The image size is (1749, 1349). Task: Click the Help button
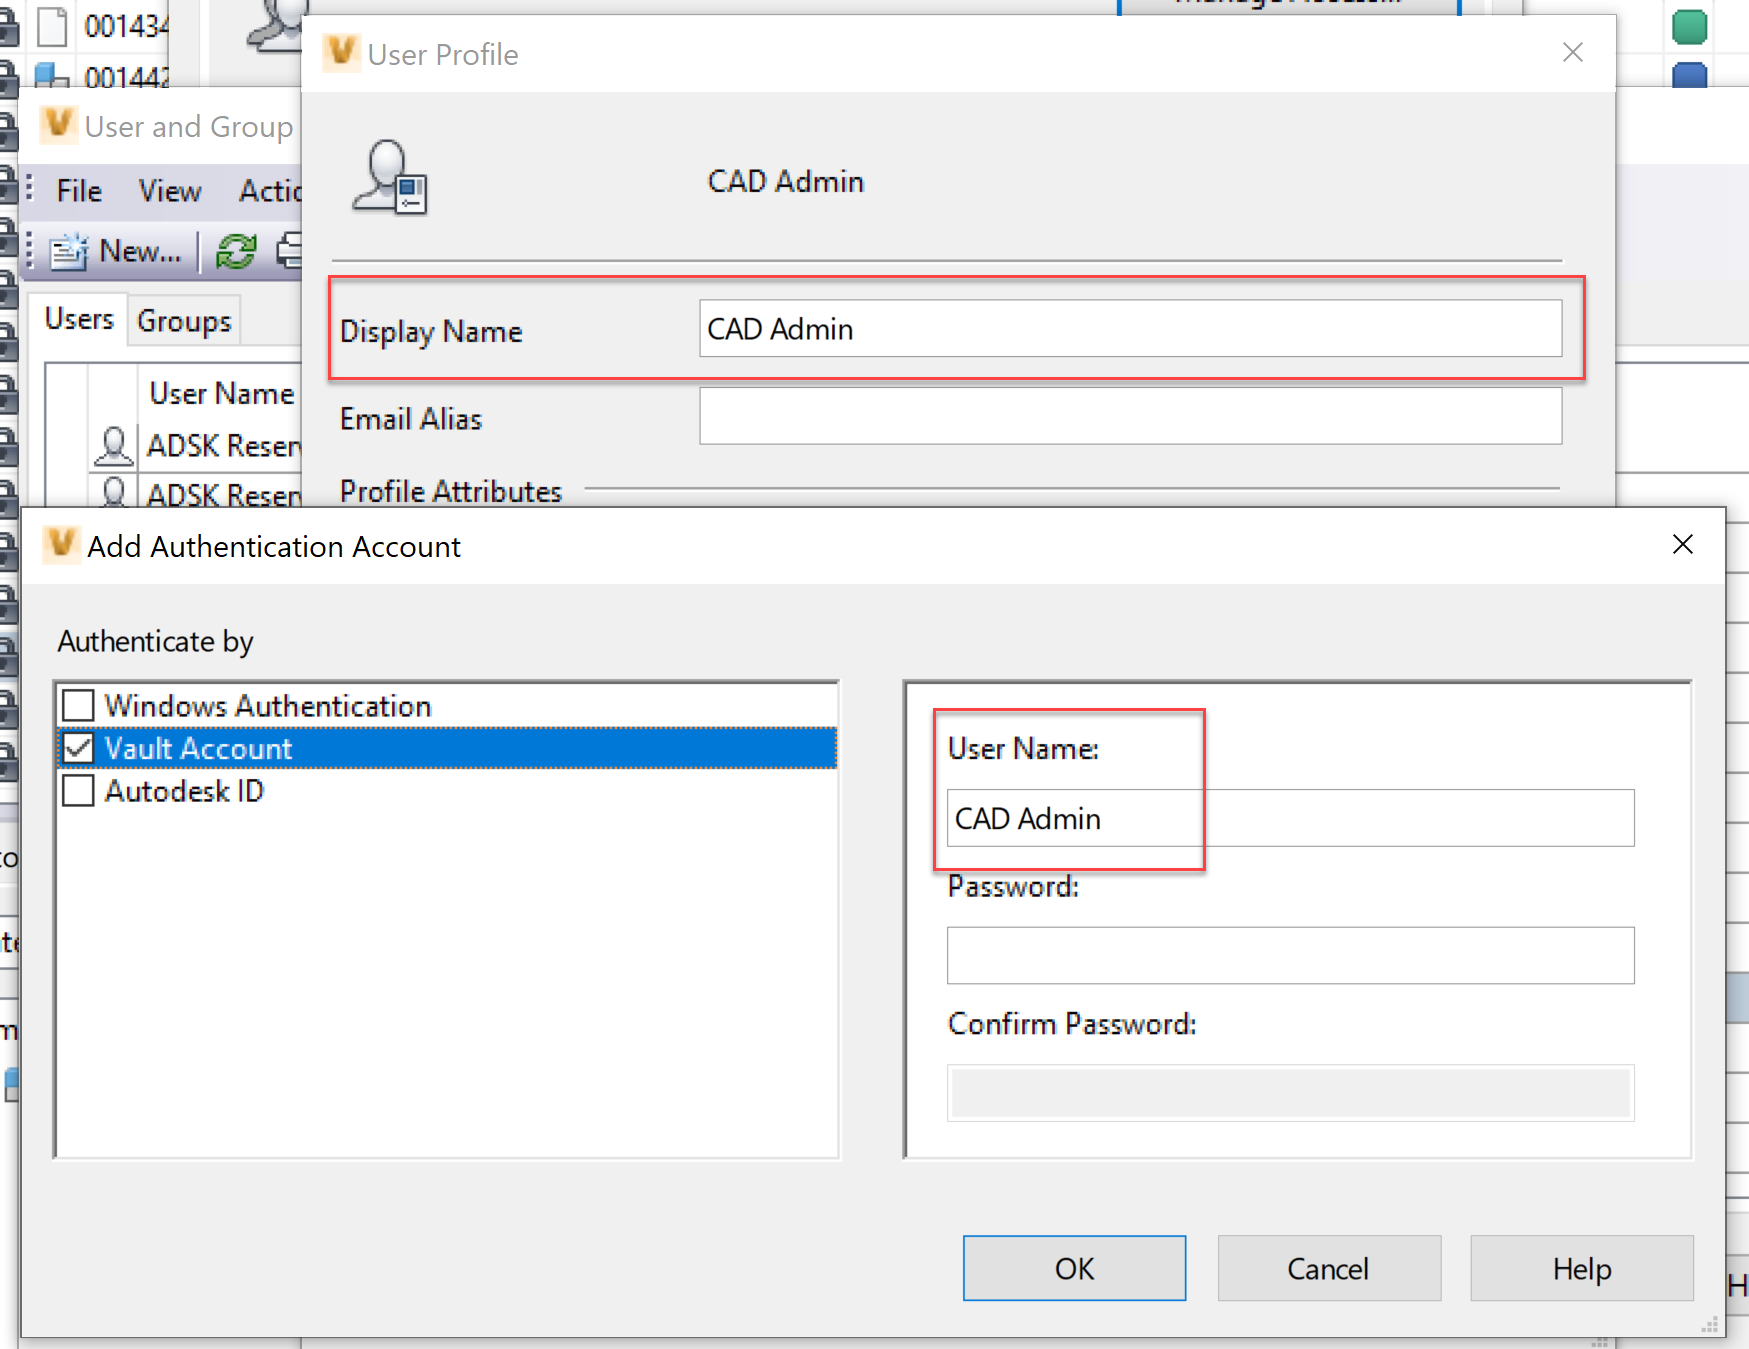click(1580, 1268)
